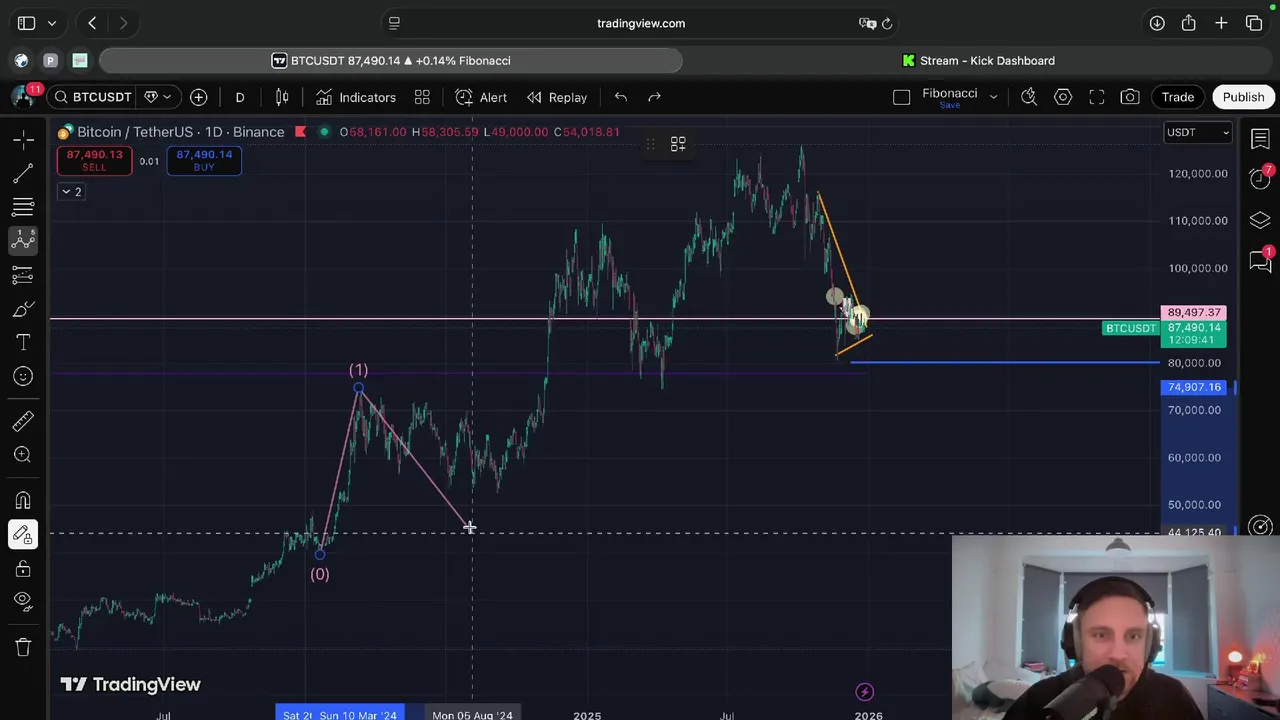Open the watchlist panel icon
This screenshot has width=1280, height=720.
(x=1260, y=139)
